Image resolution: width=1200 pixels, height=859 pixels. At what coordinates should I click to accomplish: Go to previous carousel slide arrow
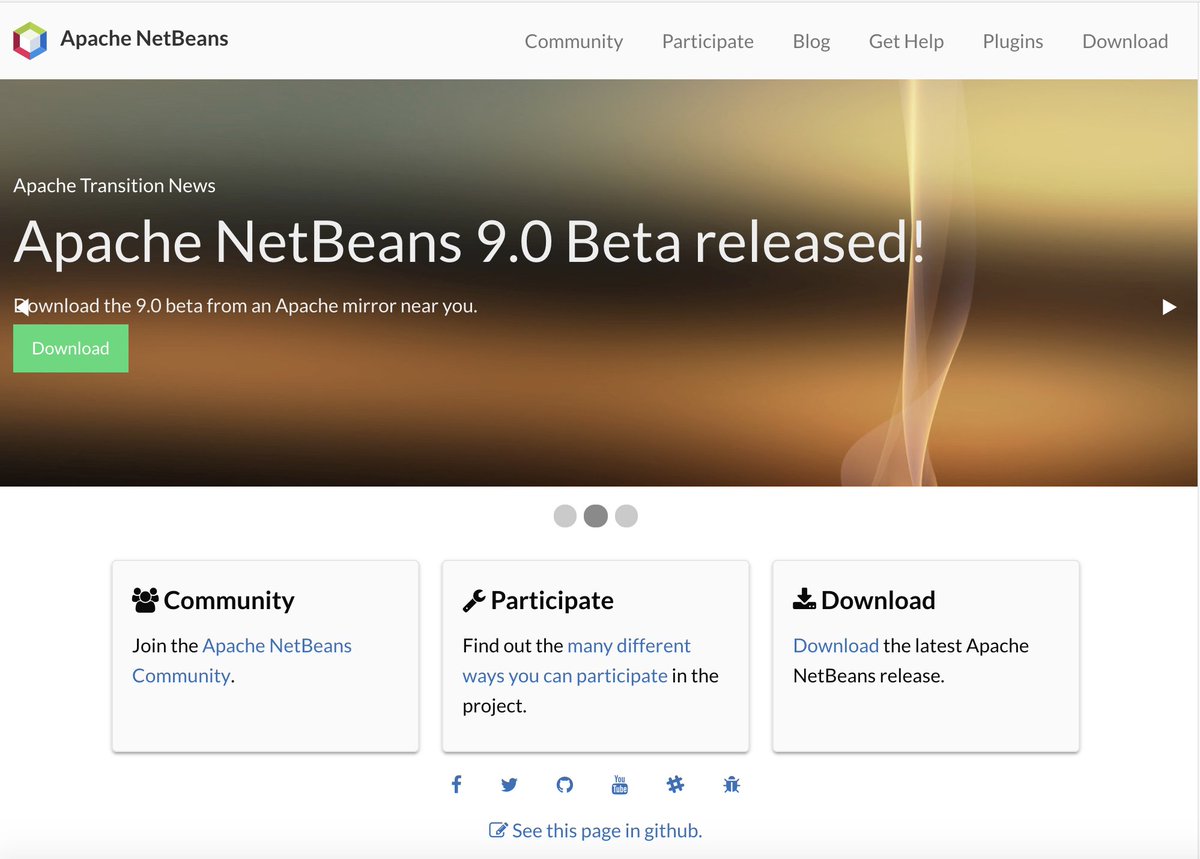(21, 307)
